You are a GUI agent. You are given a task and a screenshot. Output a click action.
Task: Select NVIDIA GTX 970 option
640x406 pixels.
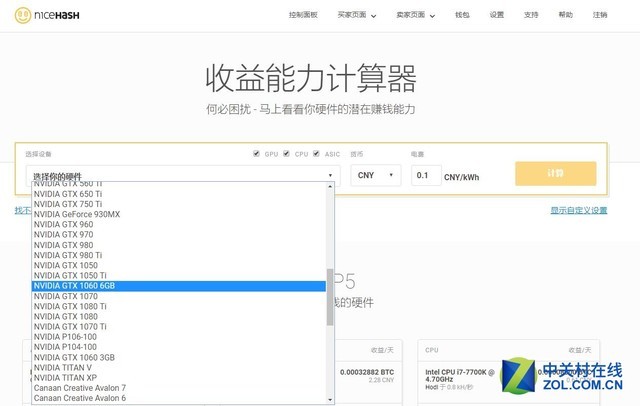click(x=179, y=235)
